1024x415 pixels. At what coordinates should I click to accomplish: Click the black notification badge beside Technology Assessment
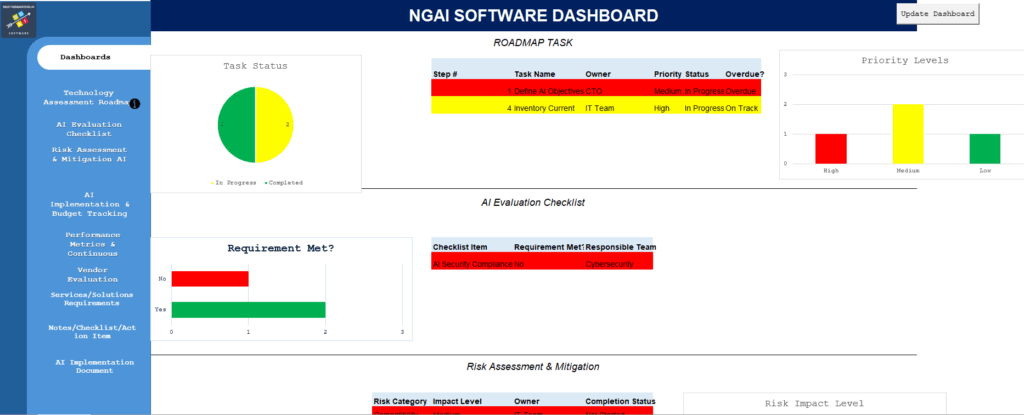(x=135, y=103)
